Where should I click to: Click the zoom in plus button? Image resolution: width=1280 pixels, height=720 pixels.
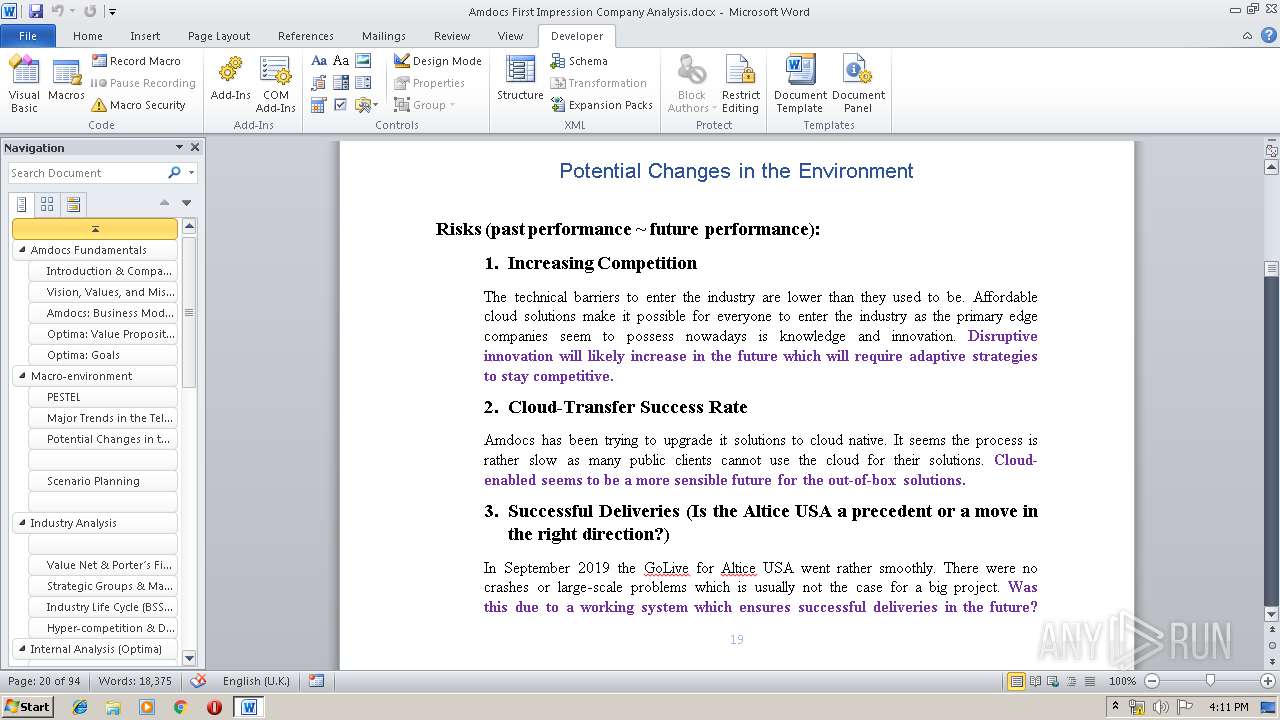pyautogui.click(x=1268, y=681)
